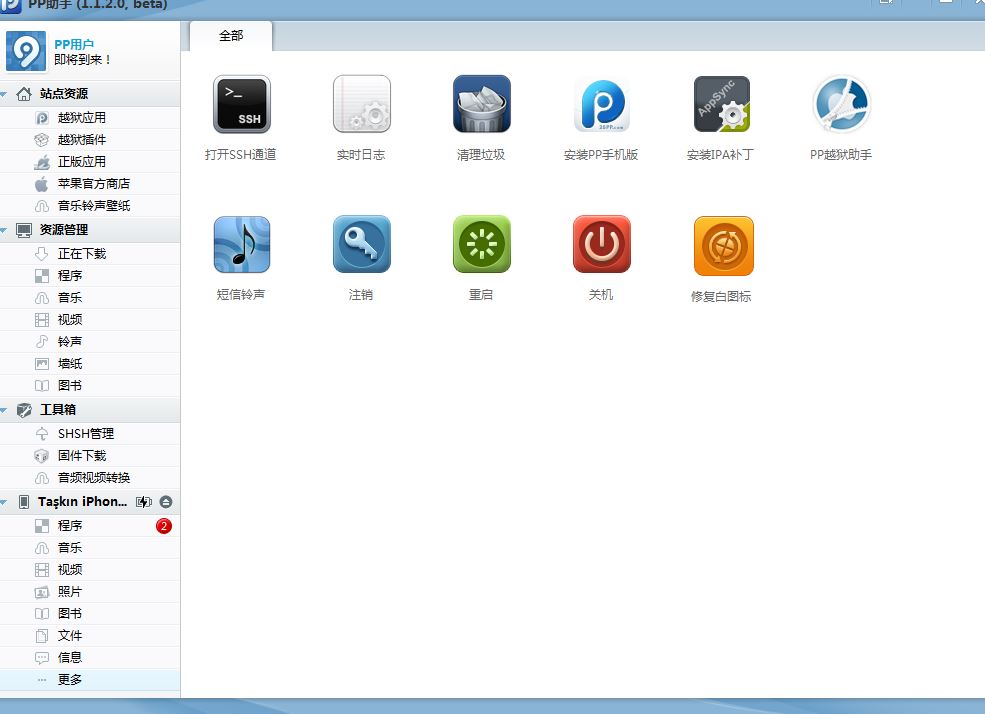
Task: Select 视频 under Taşkın iPhone
Action: pos(90,570)
